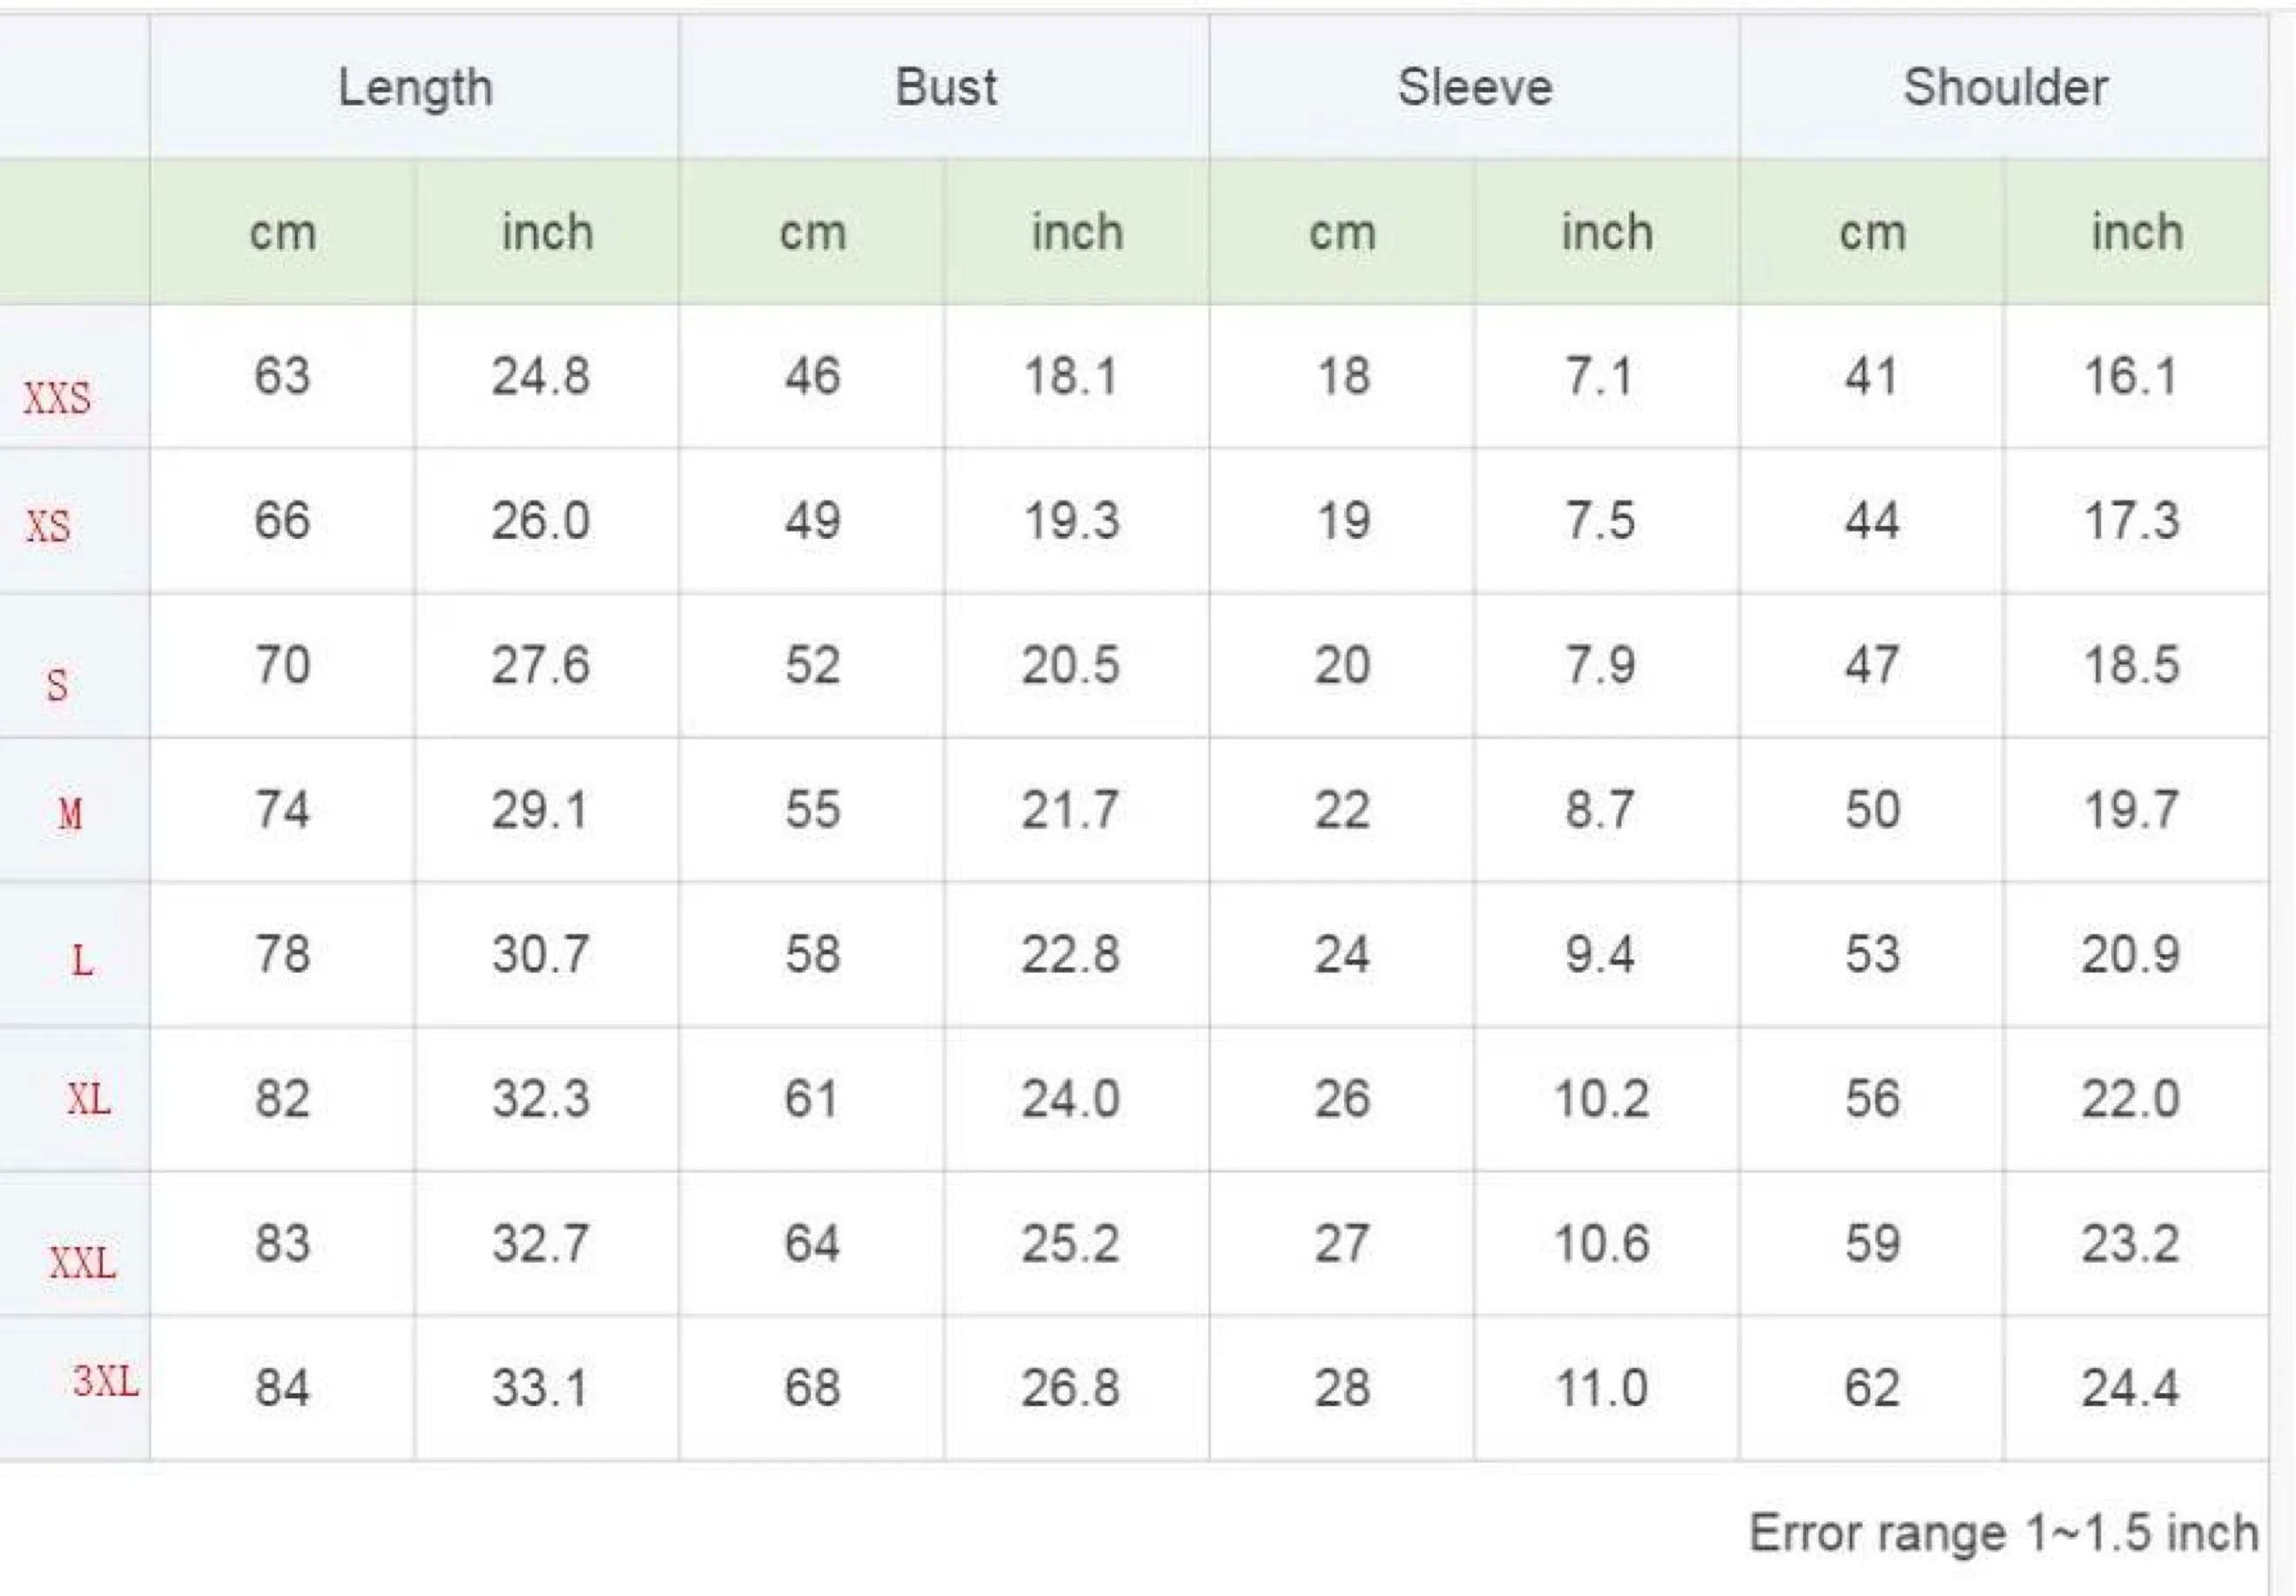The image size is (2296, 1596).
Task: Click the 62 cm shoulder cell
Action: [x=1872, y=1388]
